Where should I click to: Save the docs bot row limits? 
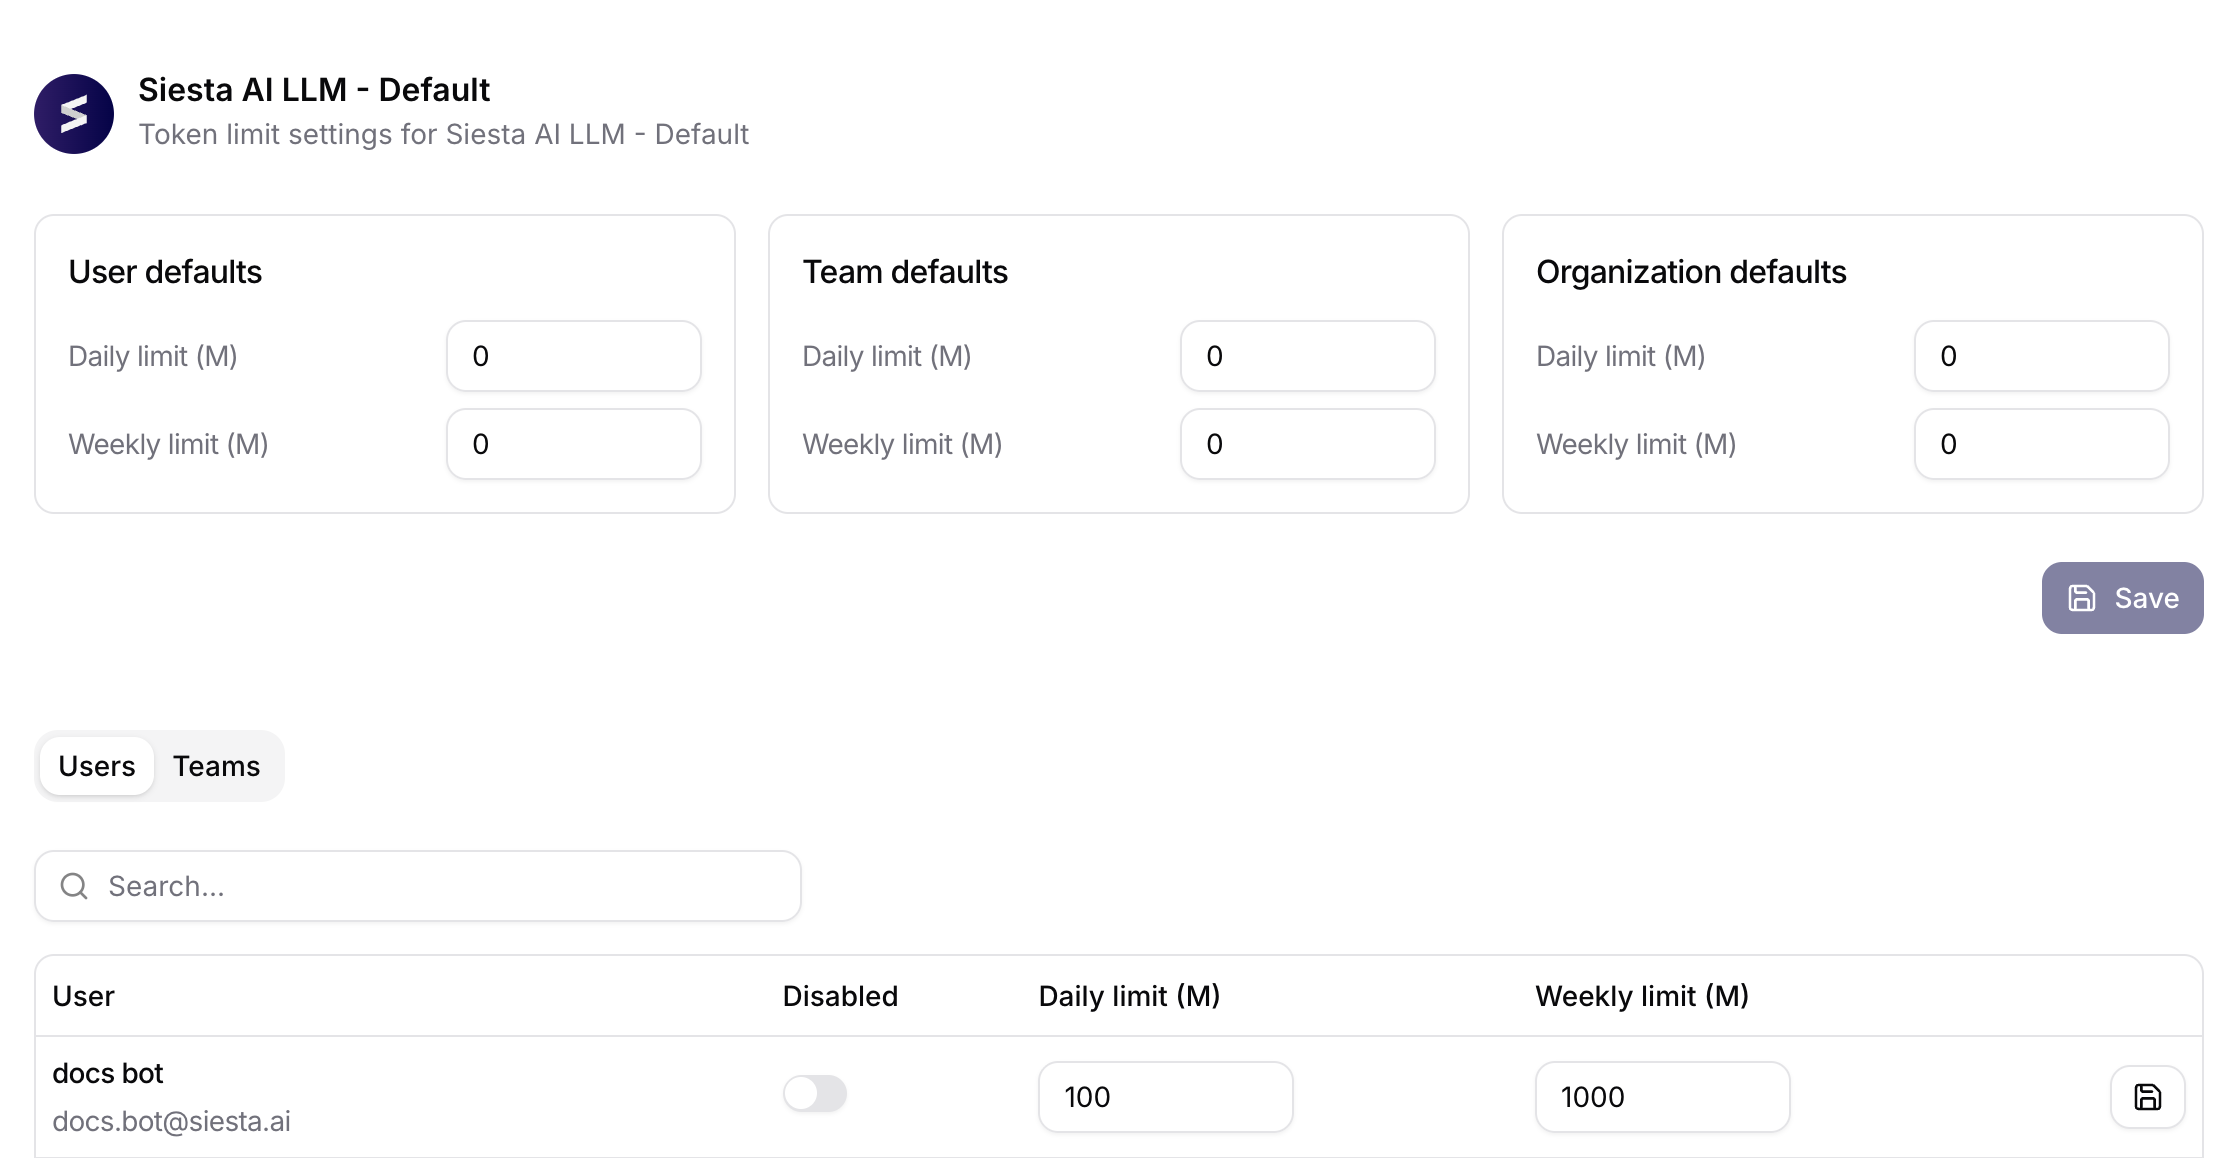coord(2147,1097)
